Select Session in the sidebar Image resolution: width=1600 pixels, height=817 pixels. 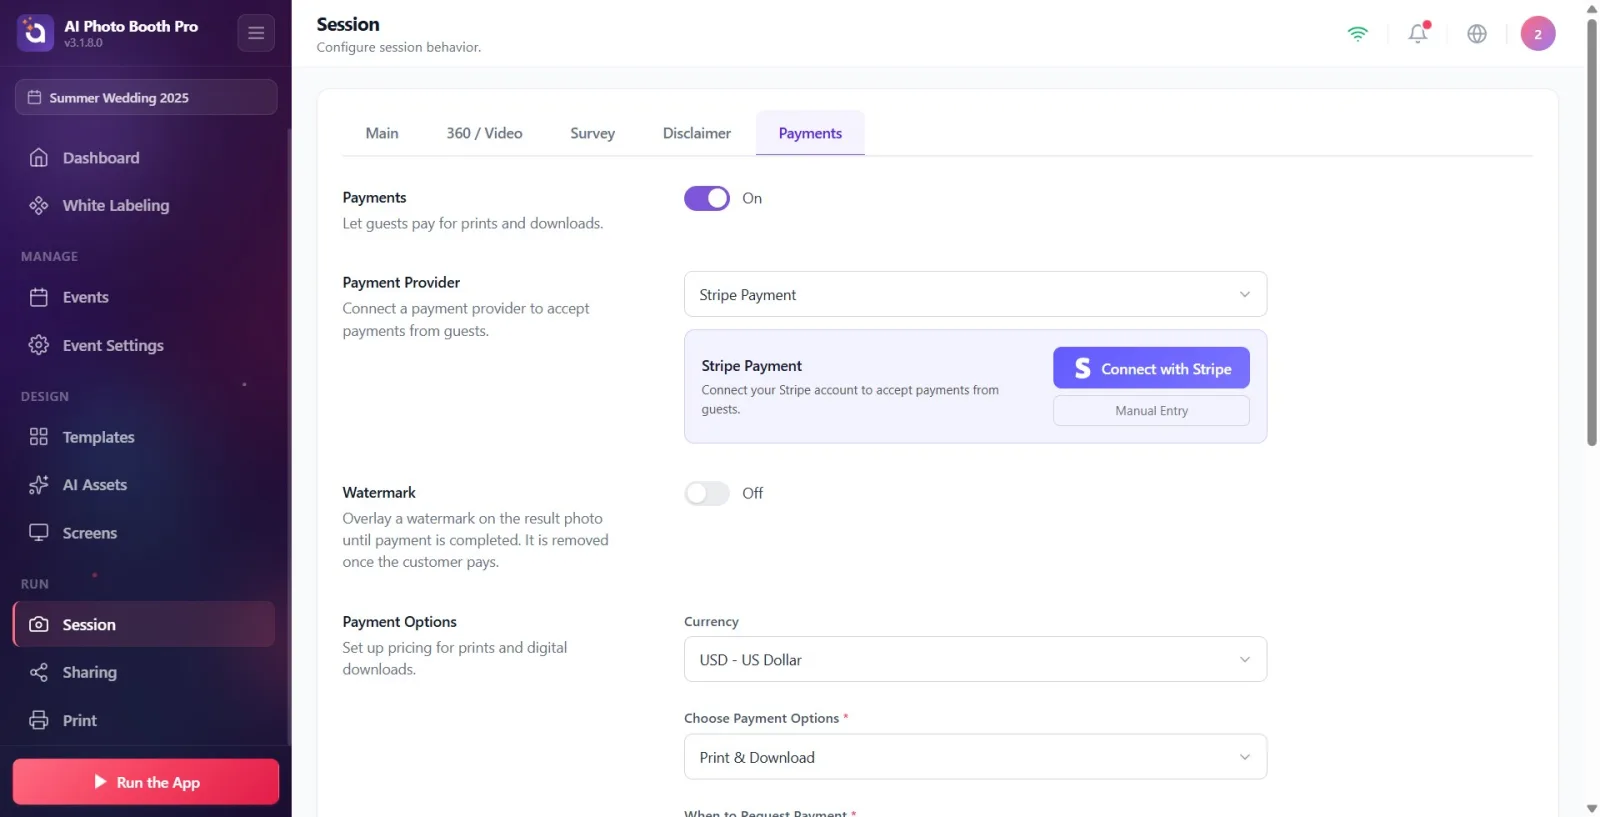pyautogui.click(x=145, y=624)
